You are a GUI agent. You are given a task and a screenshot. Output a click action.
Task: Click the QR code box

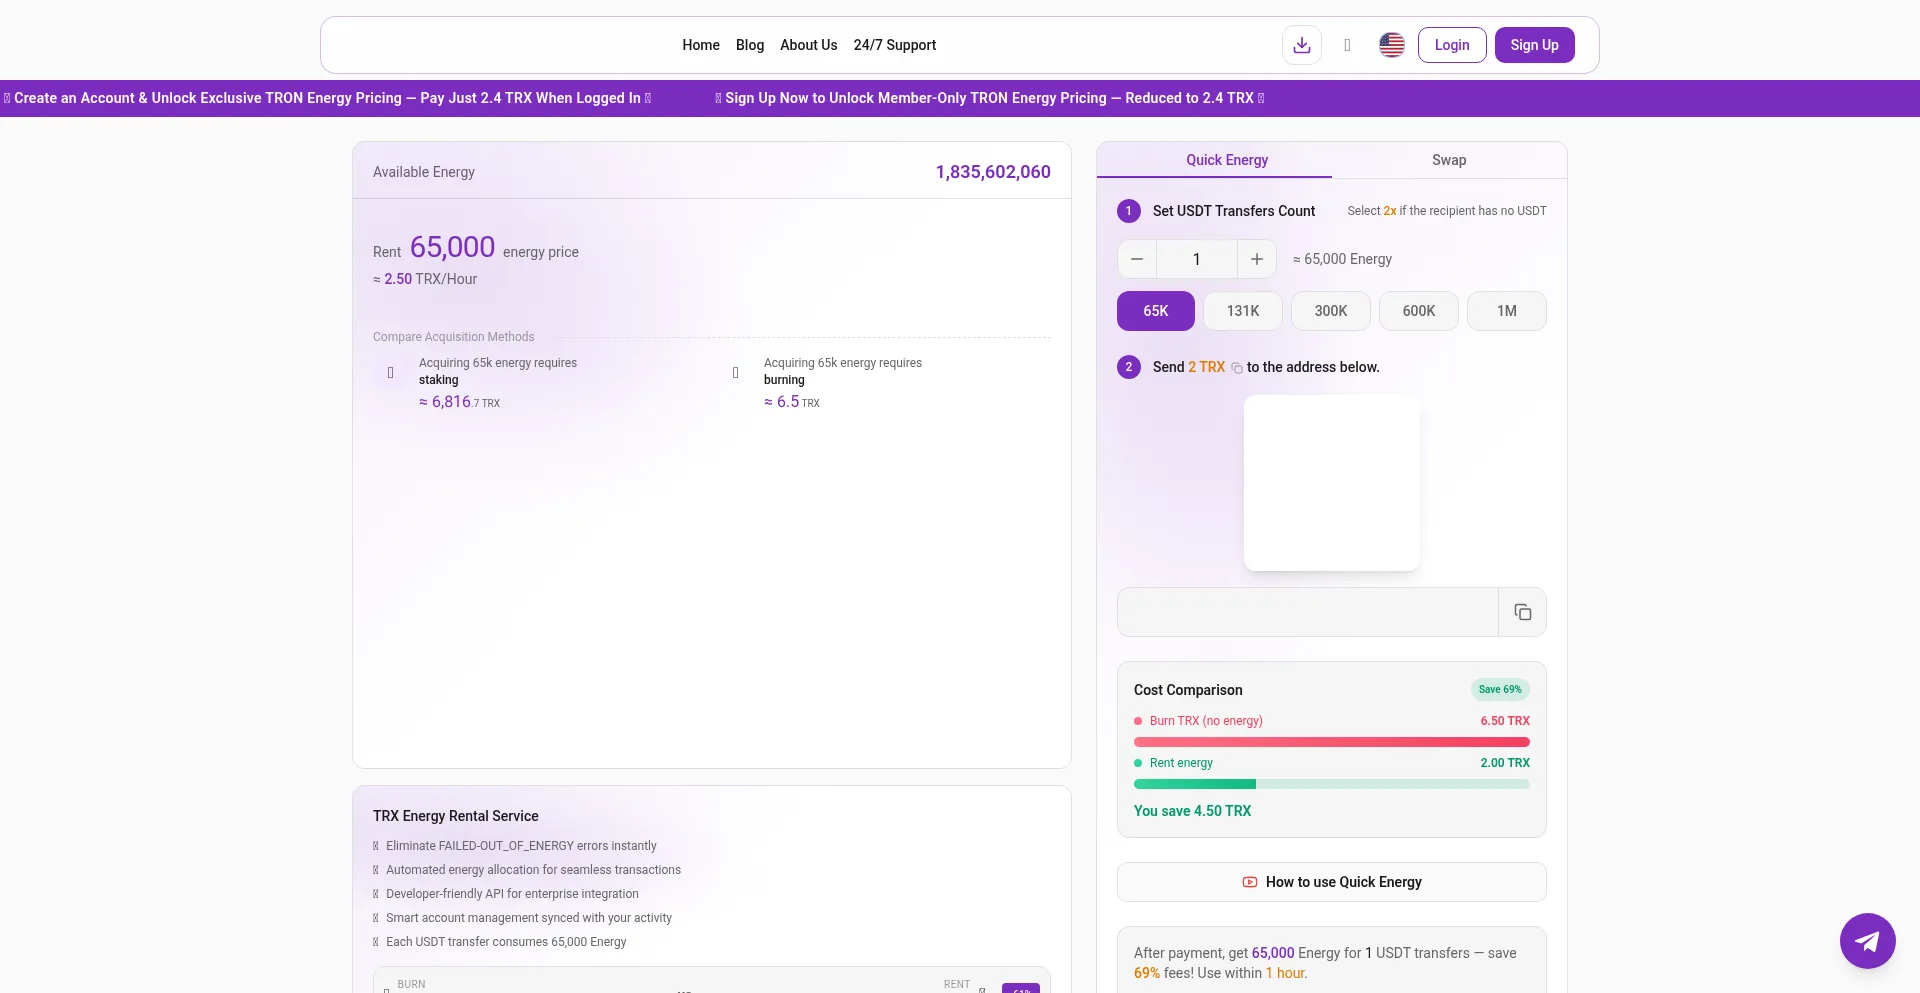[x=1332, y=483]
